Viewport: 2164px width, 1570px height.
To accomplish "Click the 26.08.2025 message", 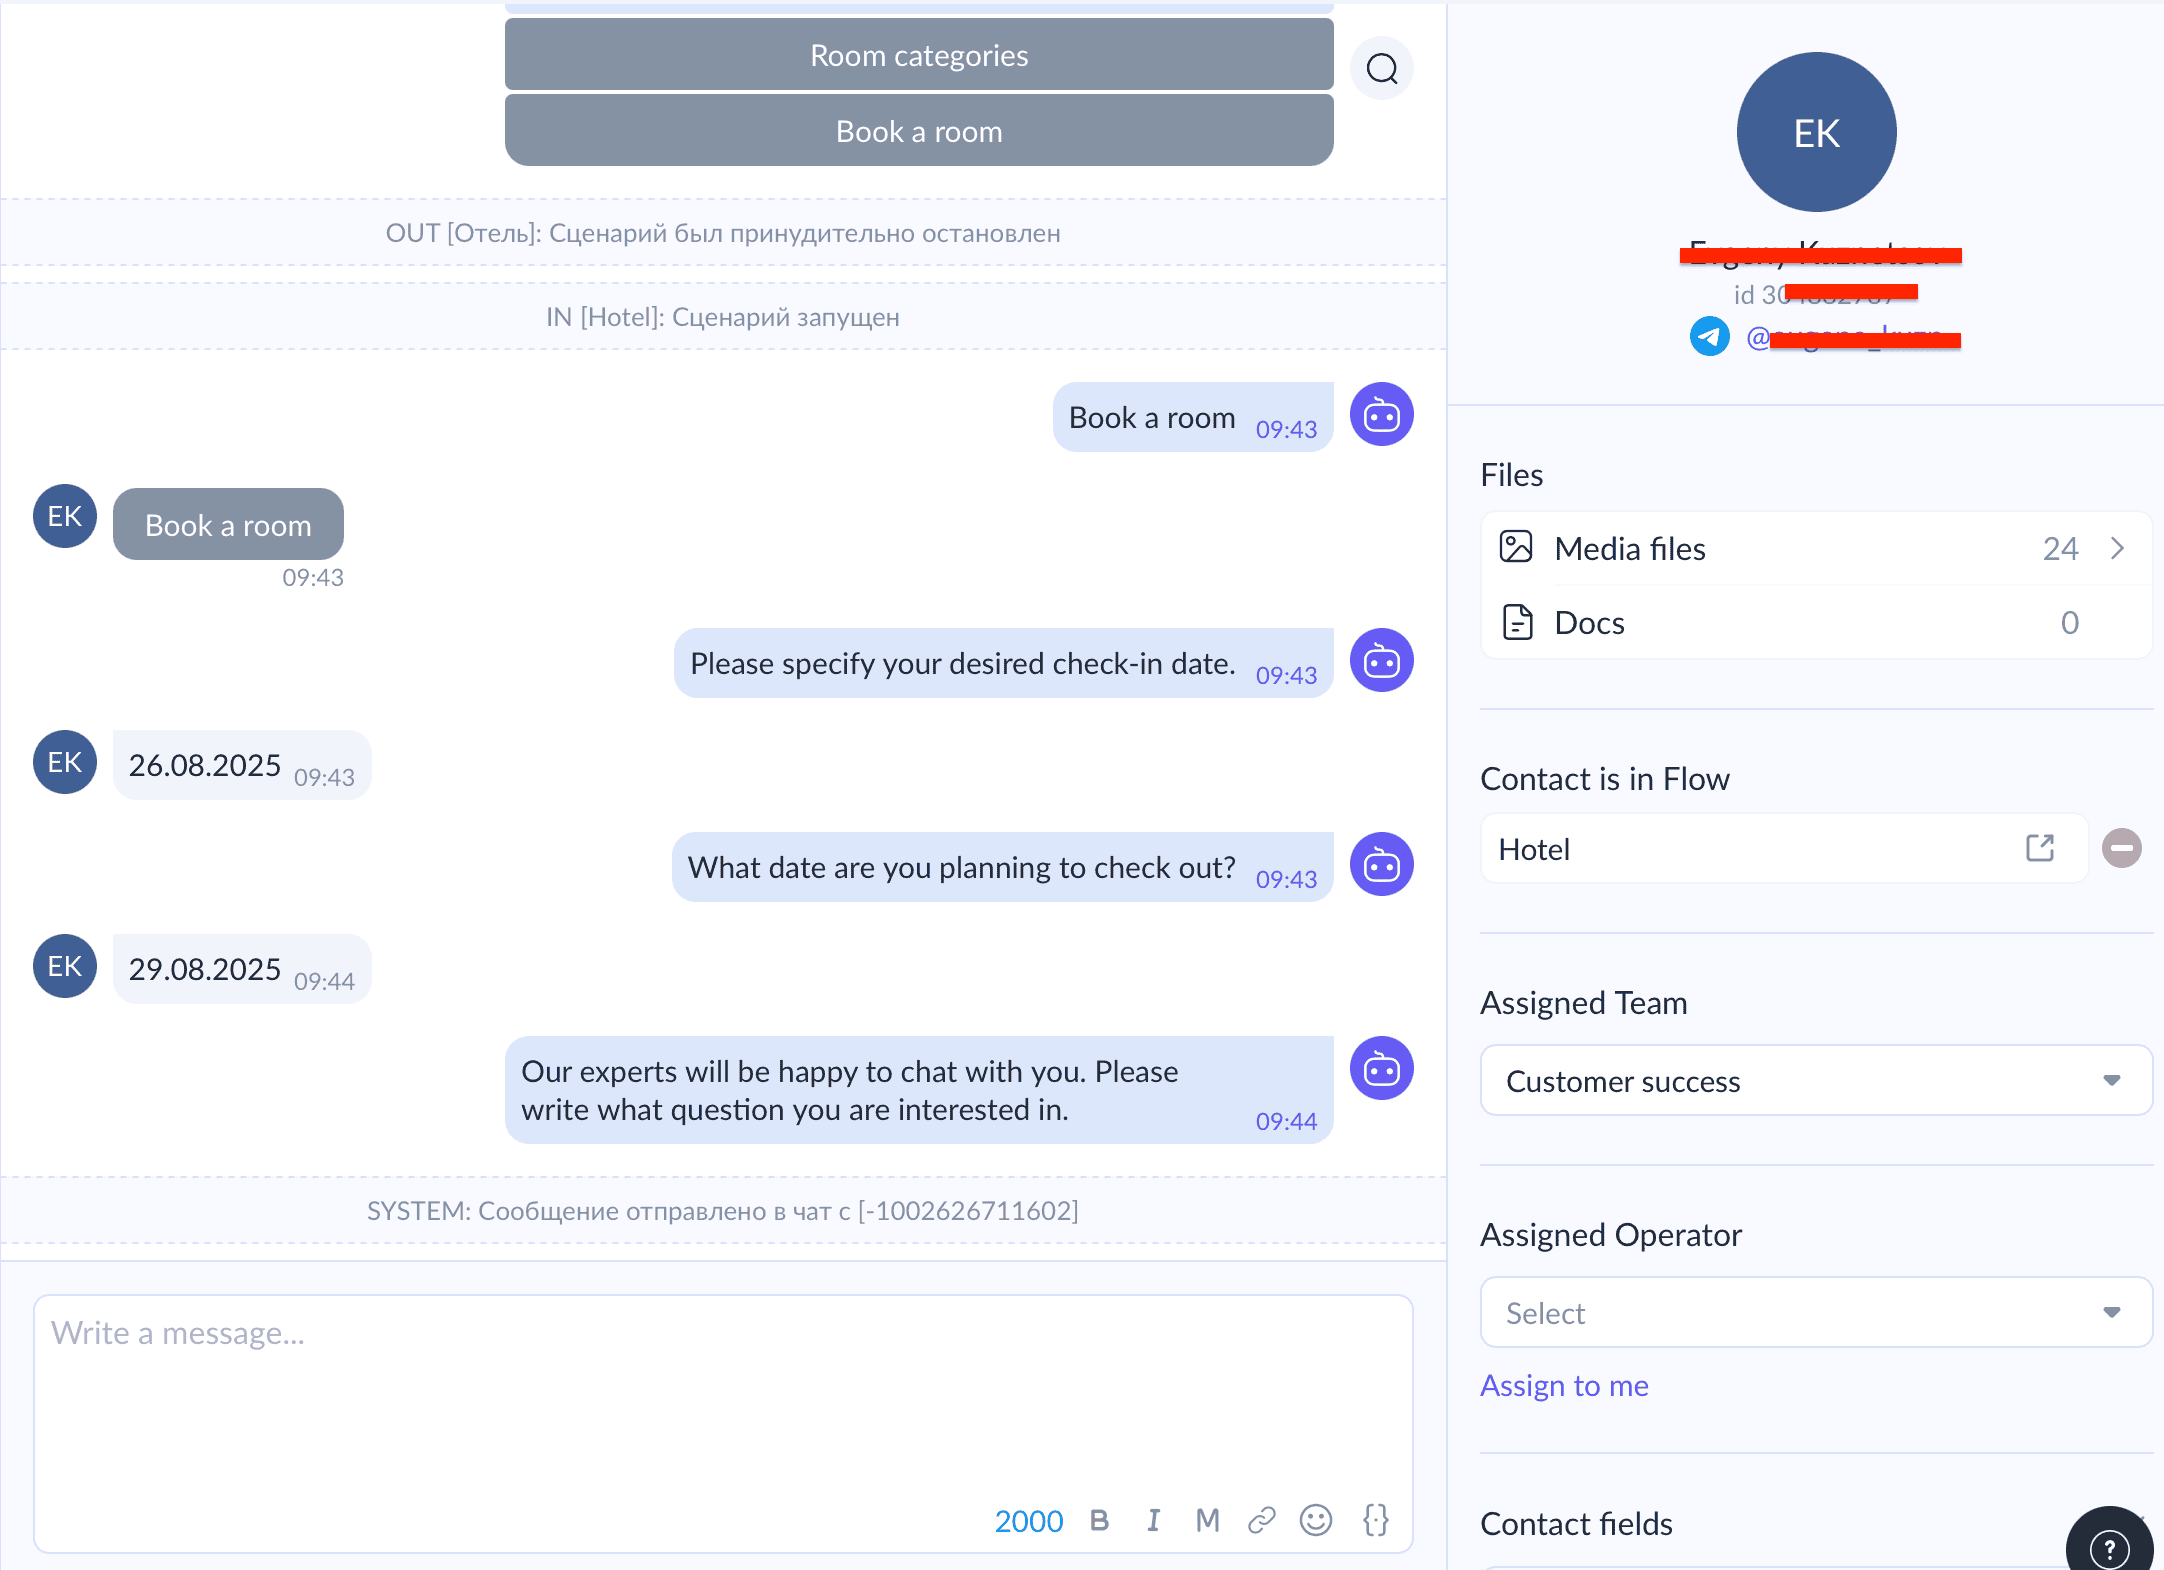I will (x=242, y=765).
